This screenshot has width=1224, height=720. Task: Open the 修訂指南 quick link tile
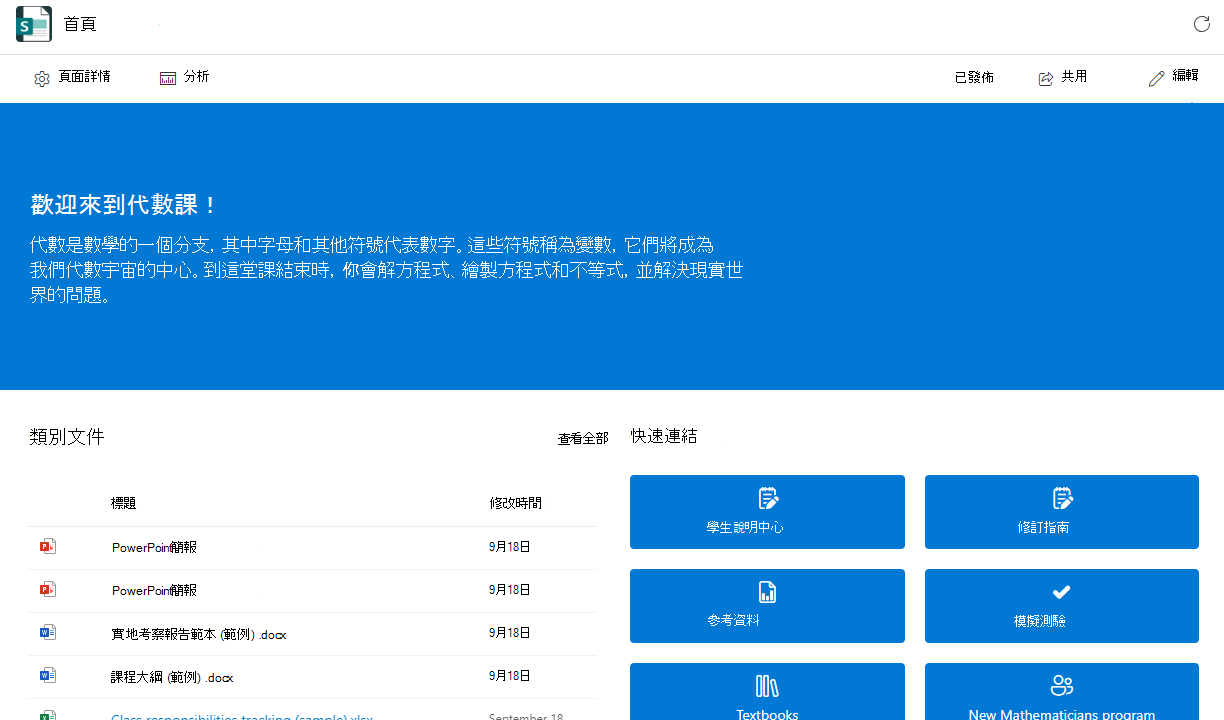click(1062, 512)
